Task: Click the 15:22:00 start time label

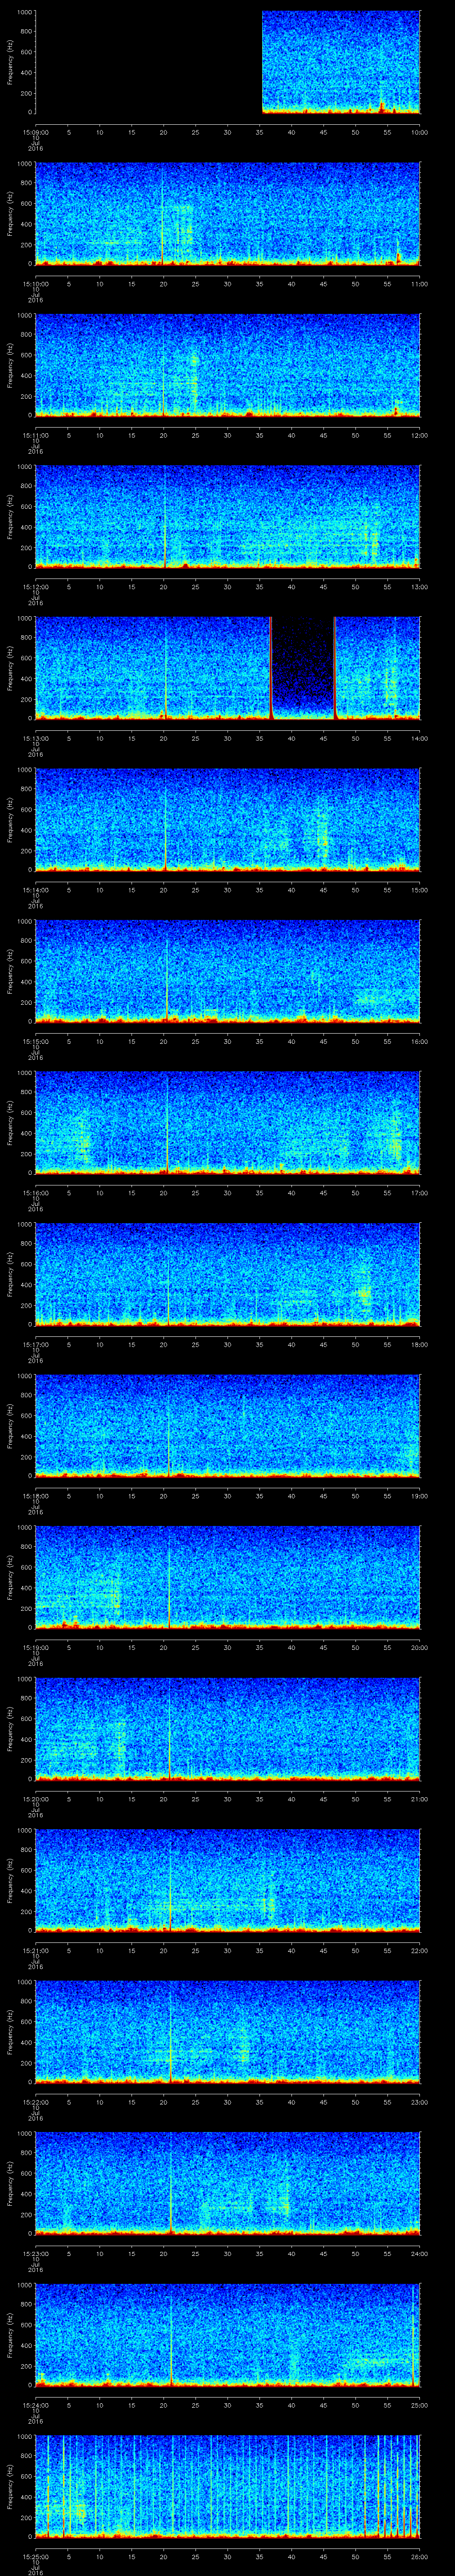Action: pyautogui.click(x=35, y=2099)
